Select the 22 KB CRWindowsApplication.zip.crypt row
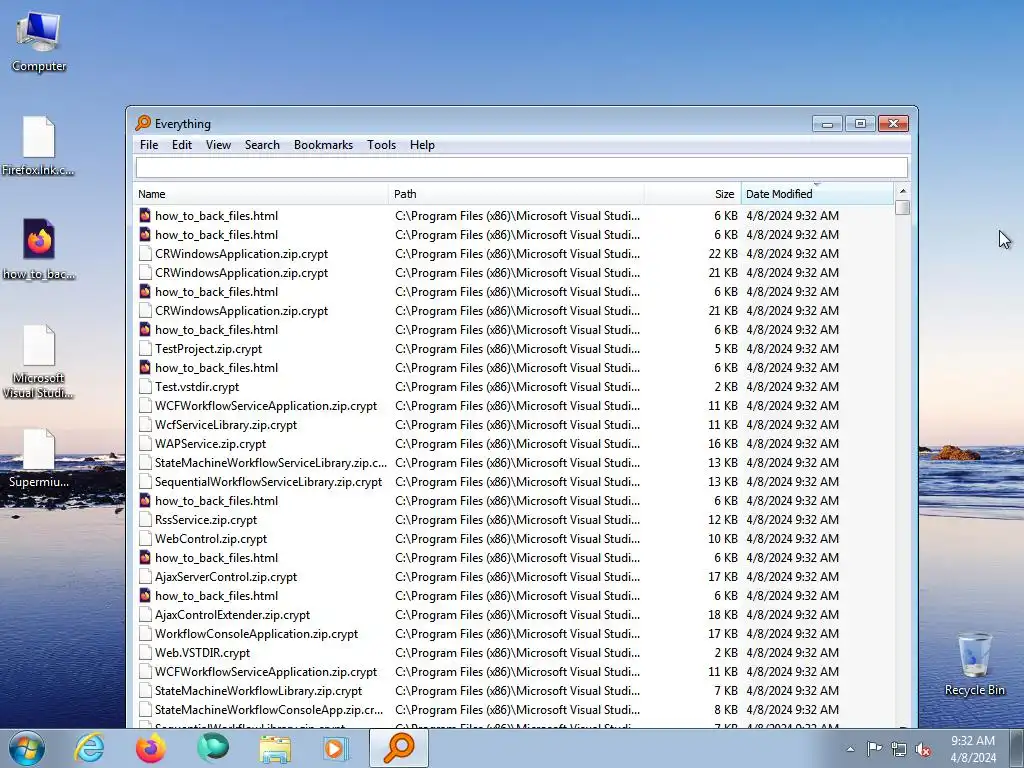 pyautogui.click(x=513, y=253)
